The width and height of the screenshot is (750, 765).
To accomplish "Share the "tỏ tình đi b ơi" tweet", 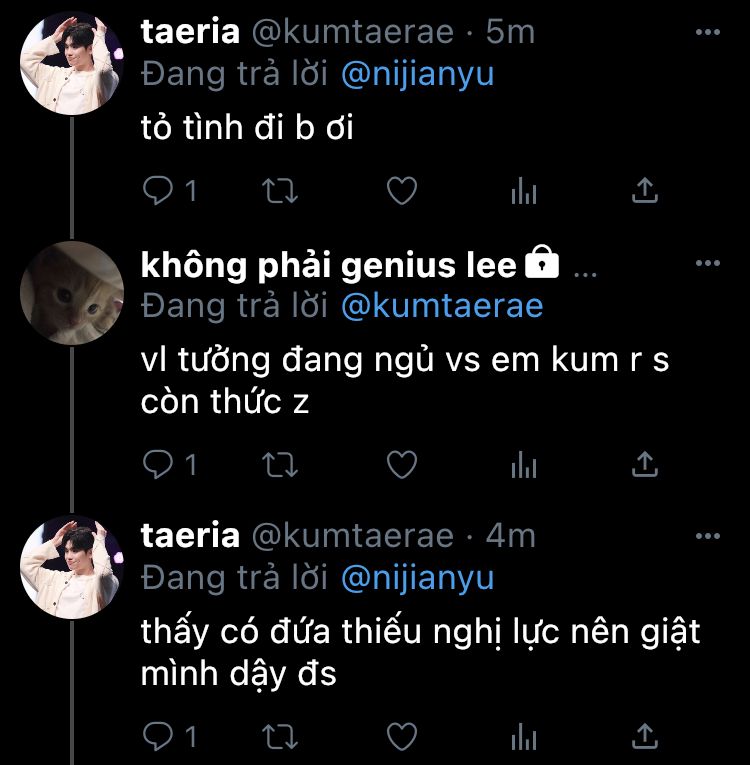I will tap(646, 190).
